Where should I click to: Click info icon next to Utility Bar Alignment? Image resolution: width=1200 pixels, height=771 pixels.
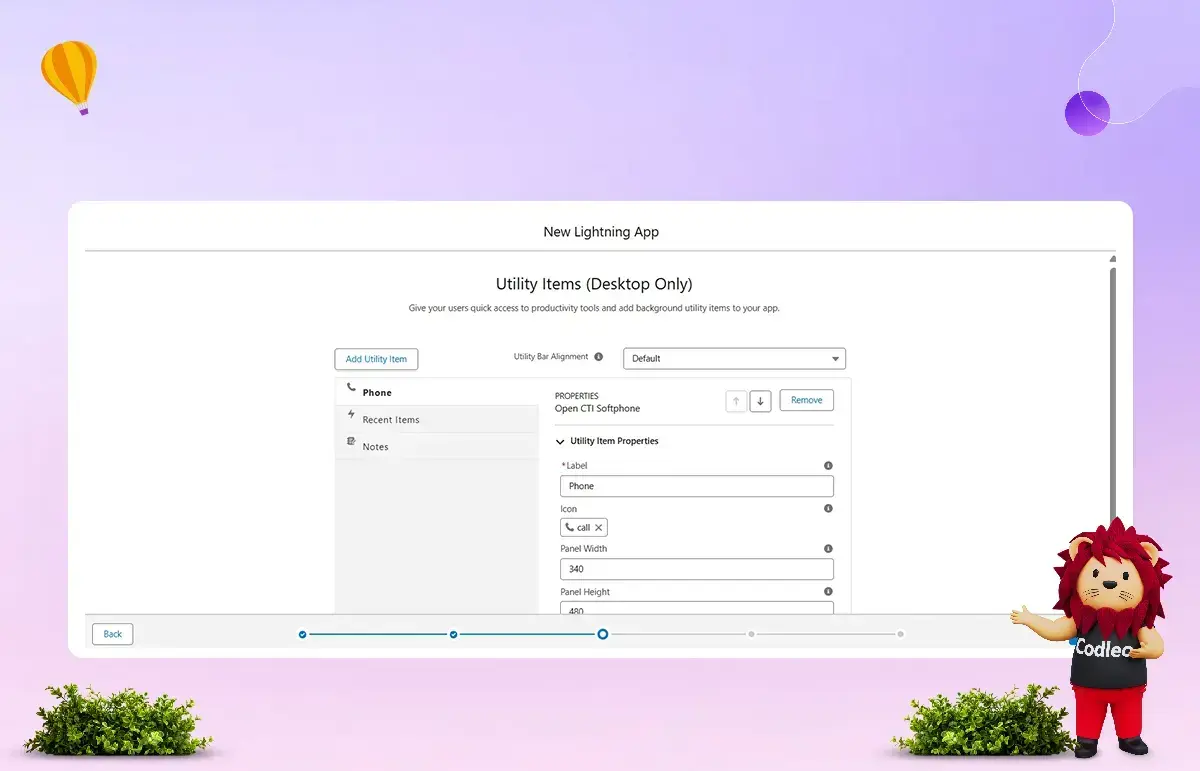point(599,357)
